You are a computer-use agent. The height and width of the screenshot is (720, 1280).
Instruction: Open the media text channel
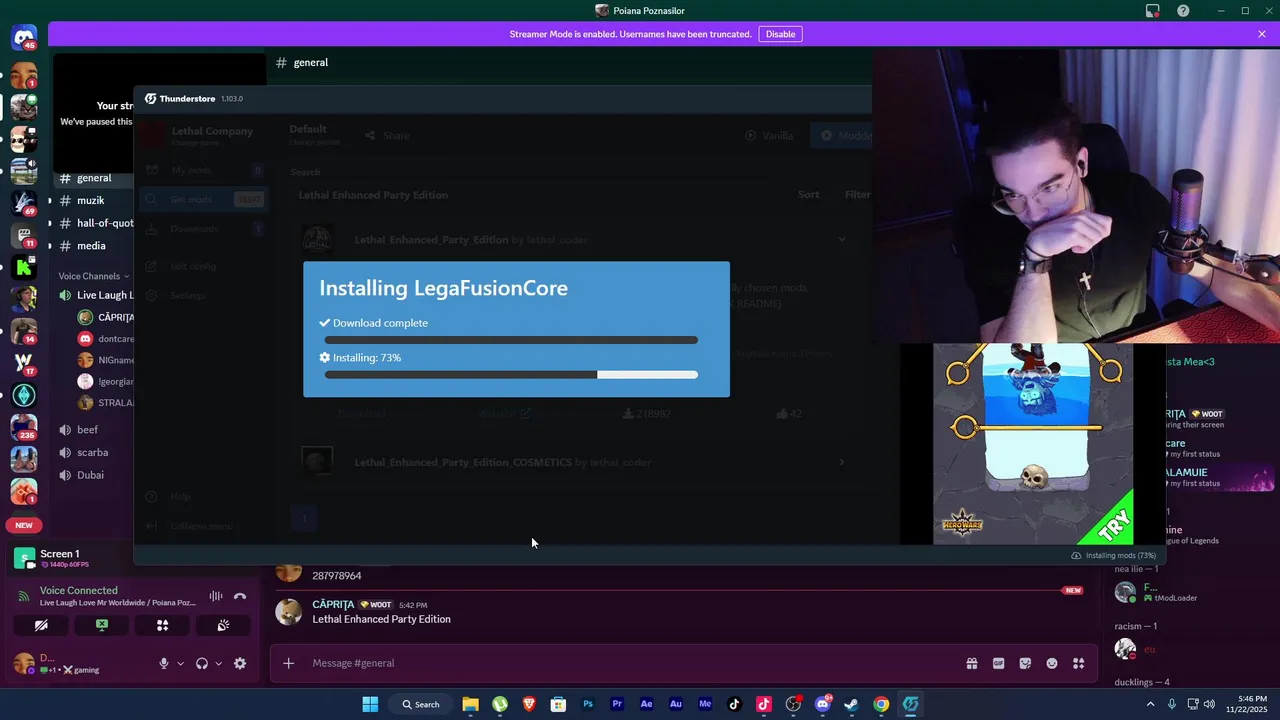(91, 246)
